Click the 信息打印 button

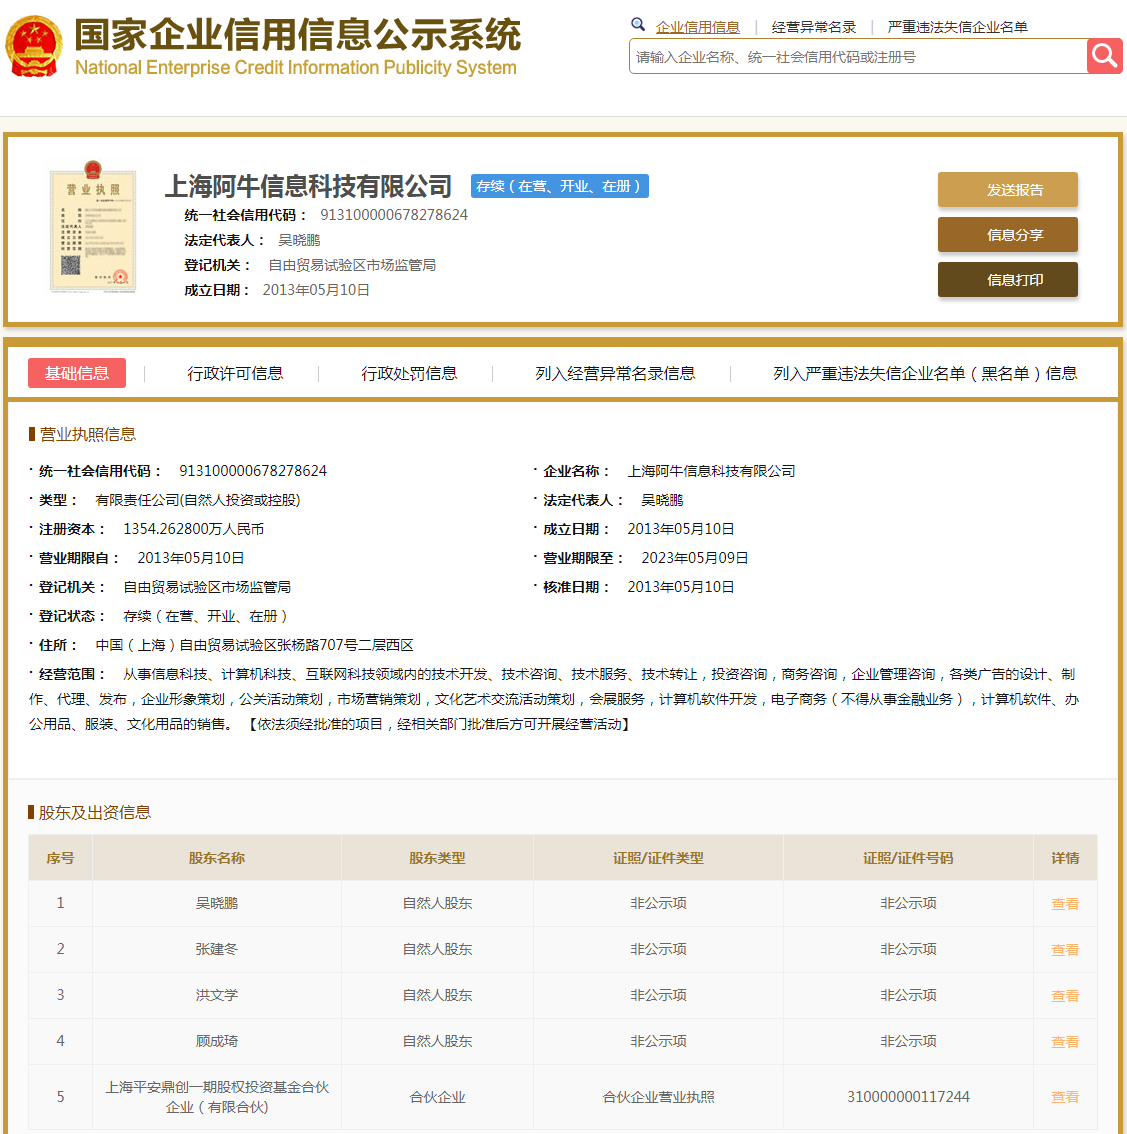tap(1007, 280)
